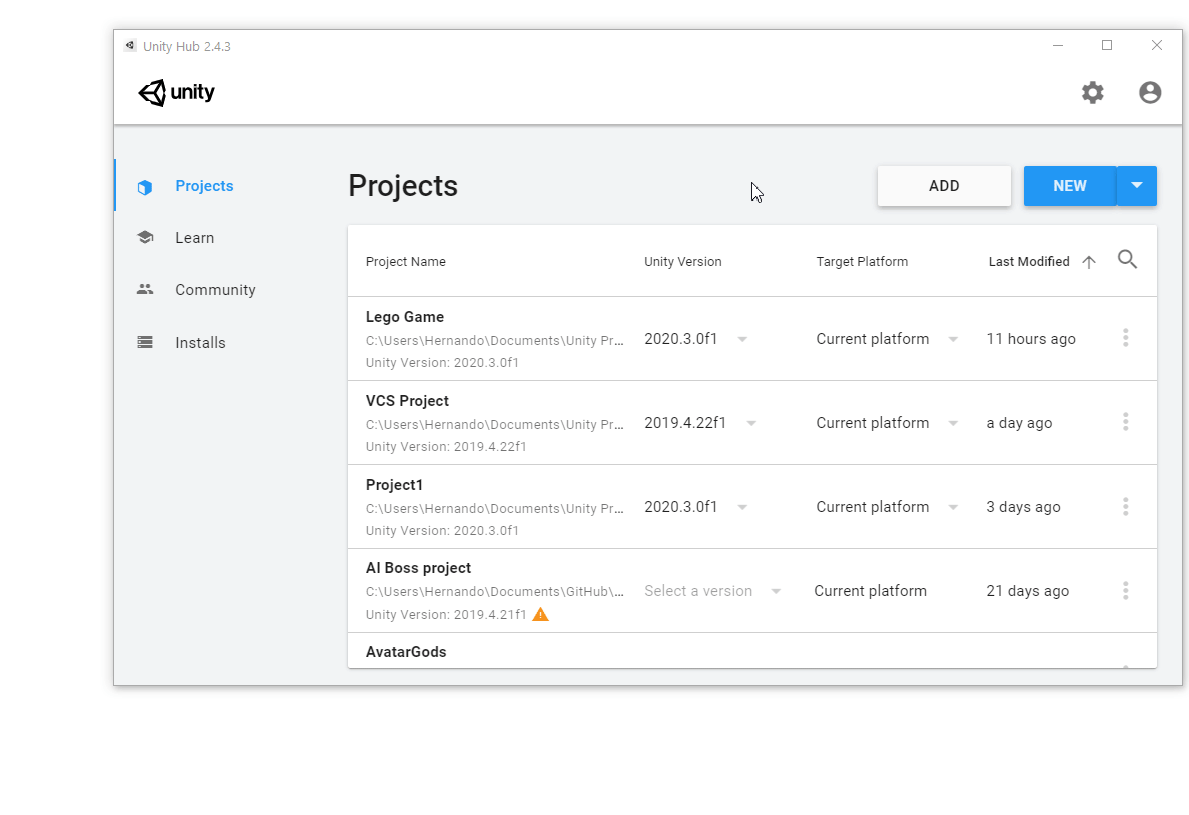Sort by Last Modified column header

click(x=1029, y=262)
